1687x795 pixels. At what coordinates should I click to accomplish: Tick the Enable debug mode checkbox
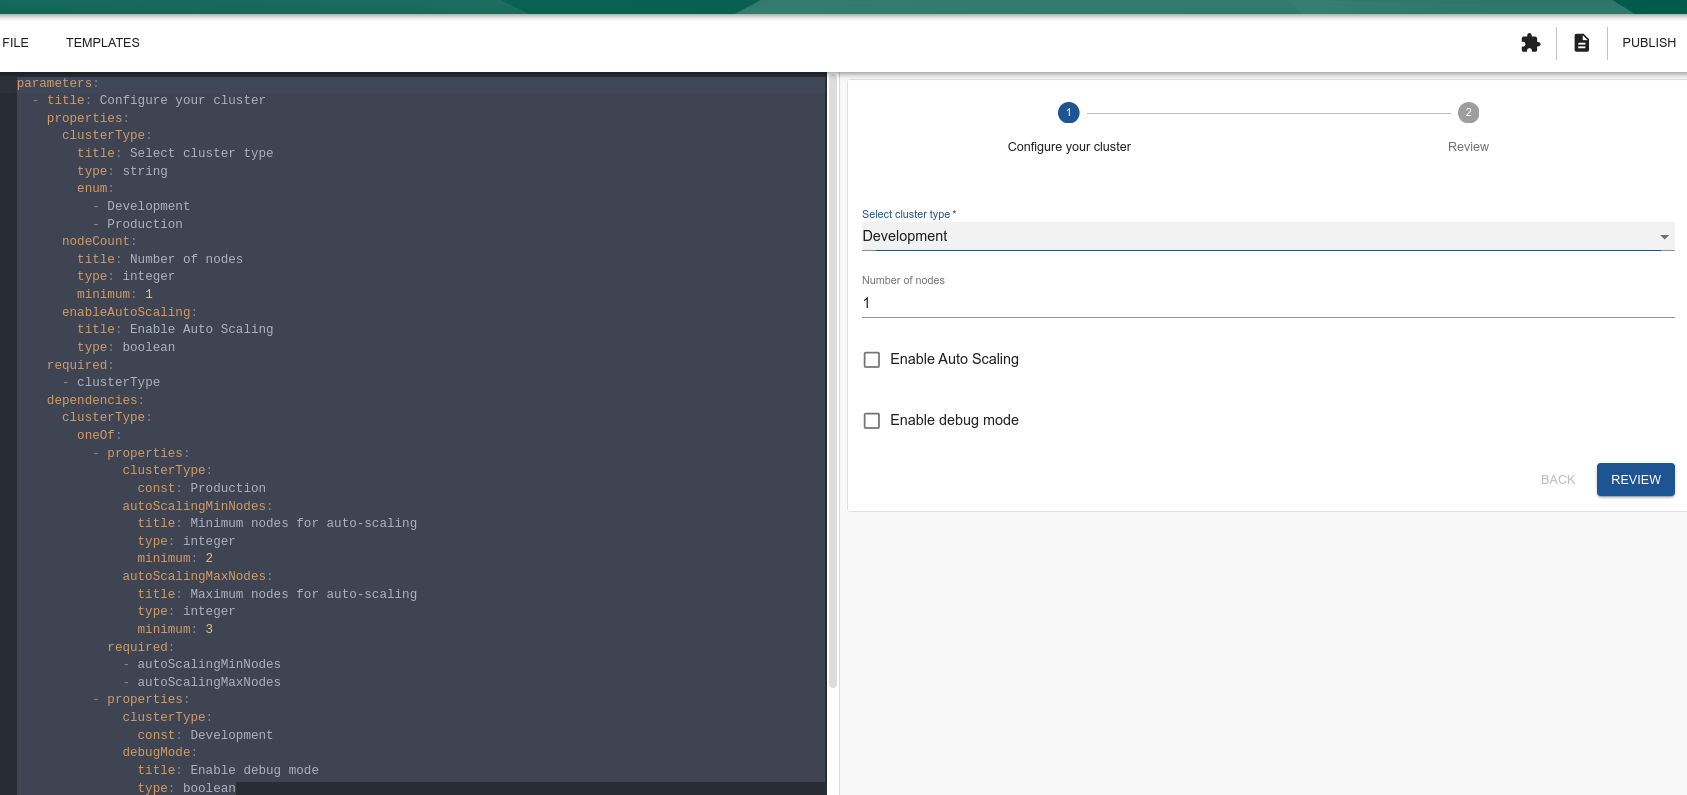click(x=872, y=421)
